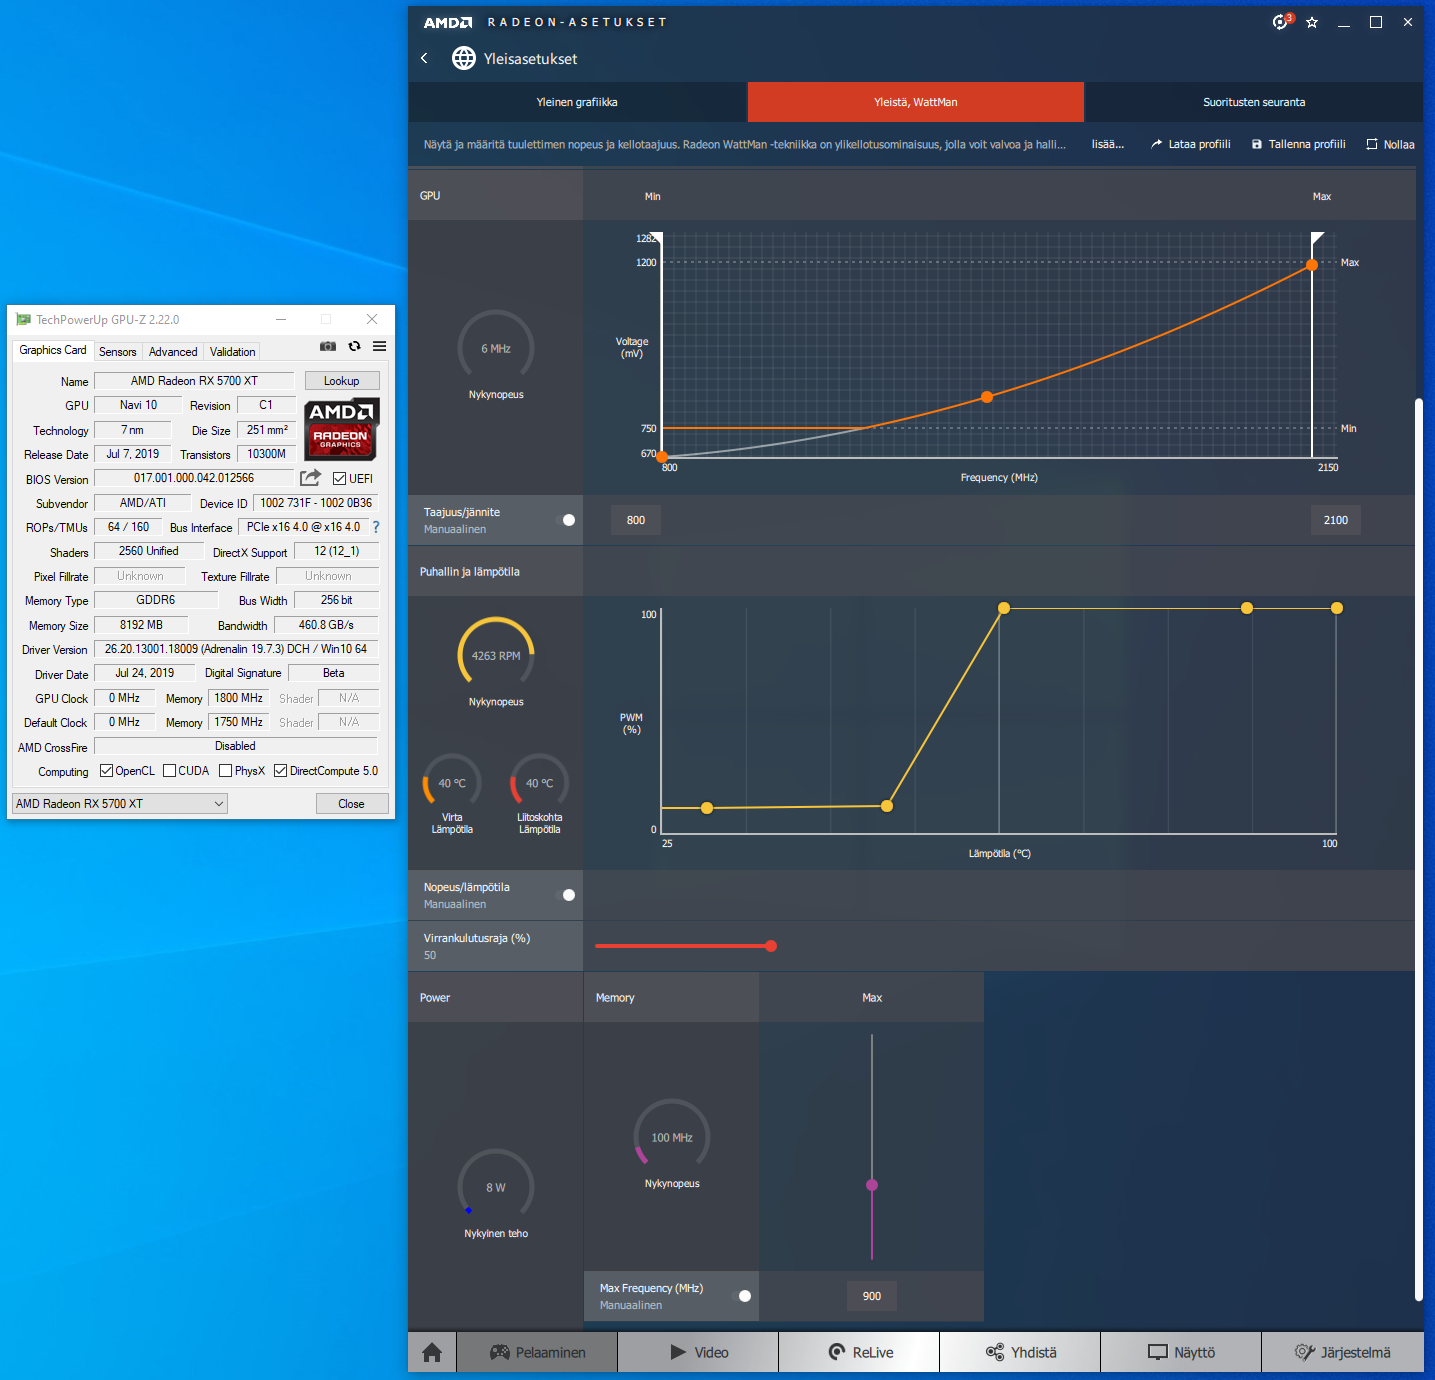Open GPU-Z hamburger menu
1435x1380 pixels.
point(380,347)
